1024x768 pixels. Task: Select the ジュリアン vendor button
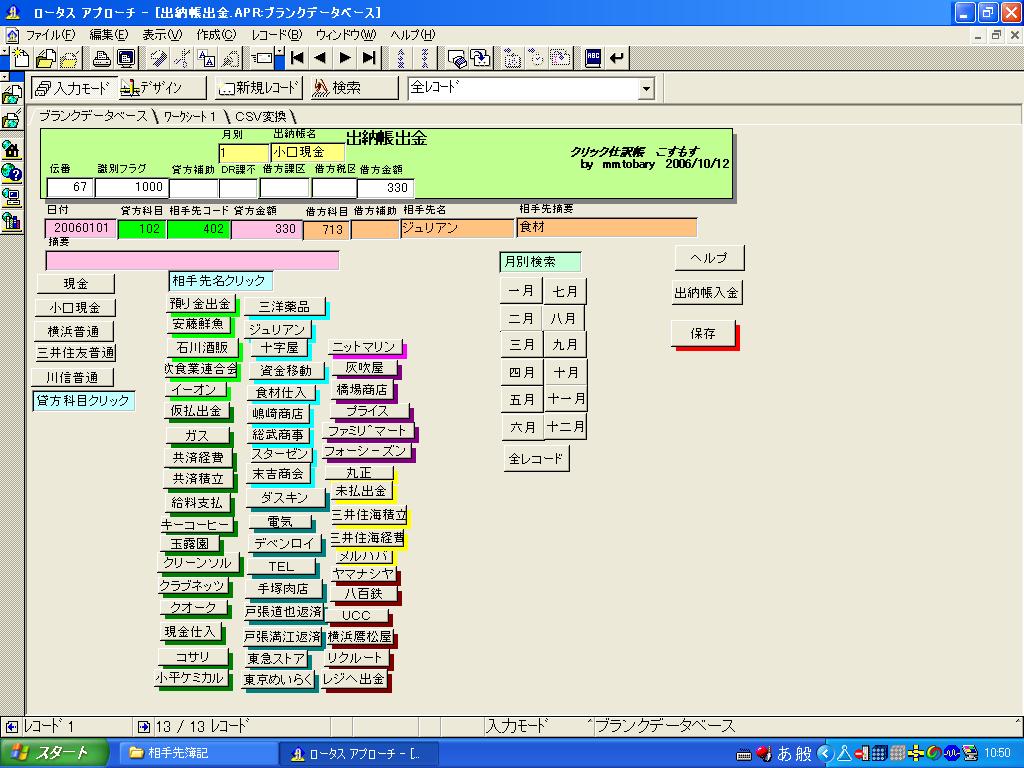277,330
